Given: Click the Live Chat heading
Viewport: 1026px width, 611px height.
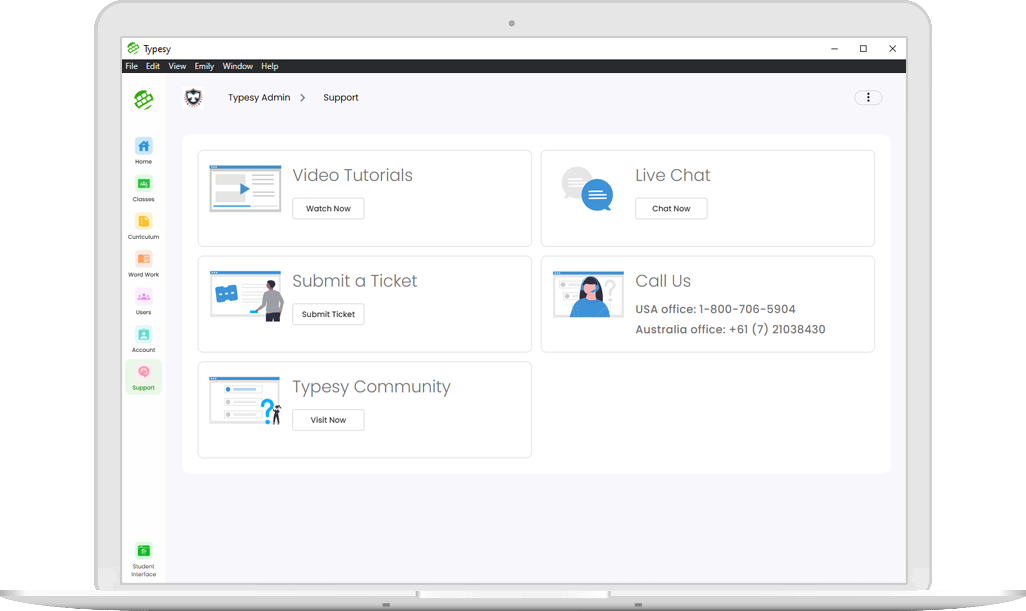Looking at the screenshot, I should pos(673,175).
